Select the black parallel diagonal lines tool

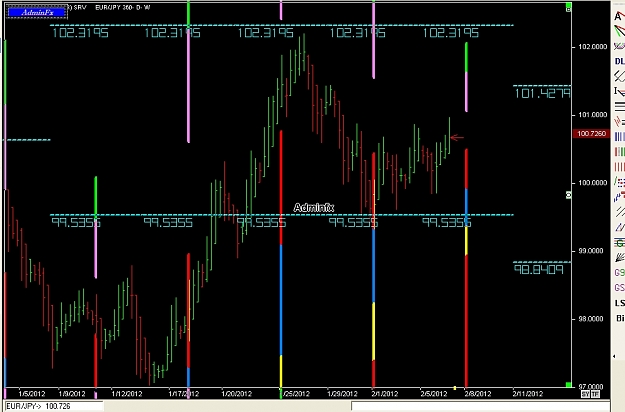(x=619, y=212)
